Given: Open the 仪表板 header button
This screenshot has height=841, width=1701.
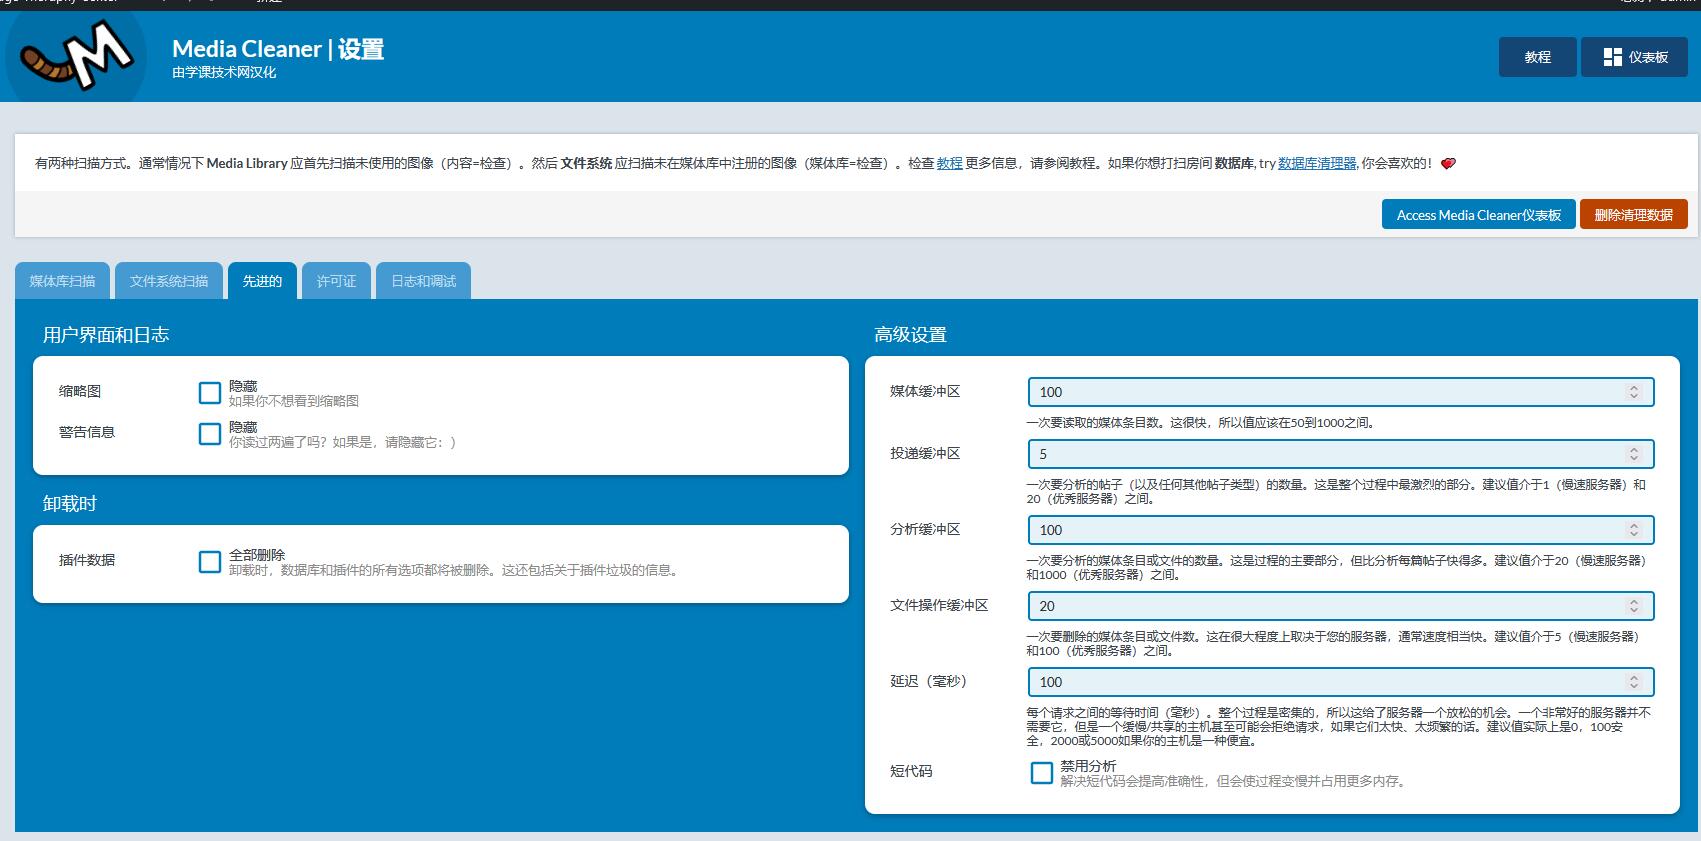Looking at the screenshot, I should (1634, 57).
